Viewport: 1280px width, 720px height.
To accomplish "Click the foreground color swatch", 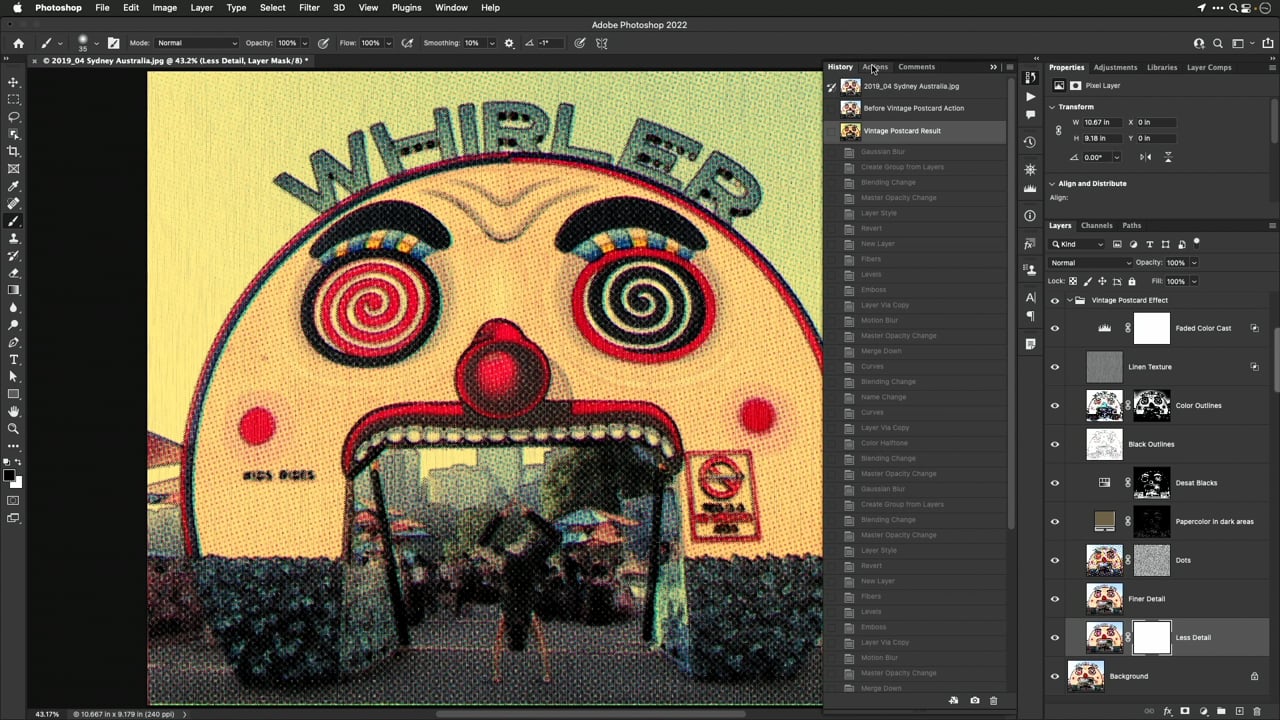I will (10, 476).
